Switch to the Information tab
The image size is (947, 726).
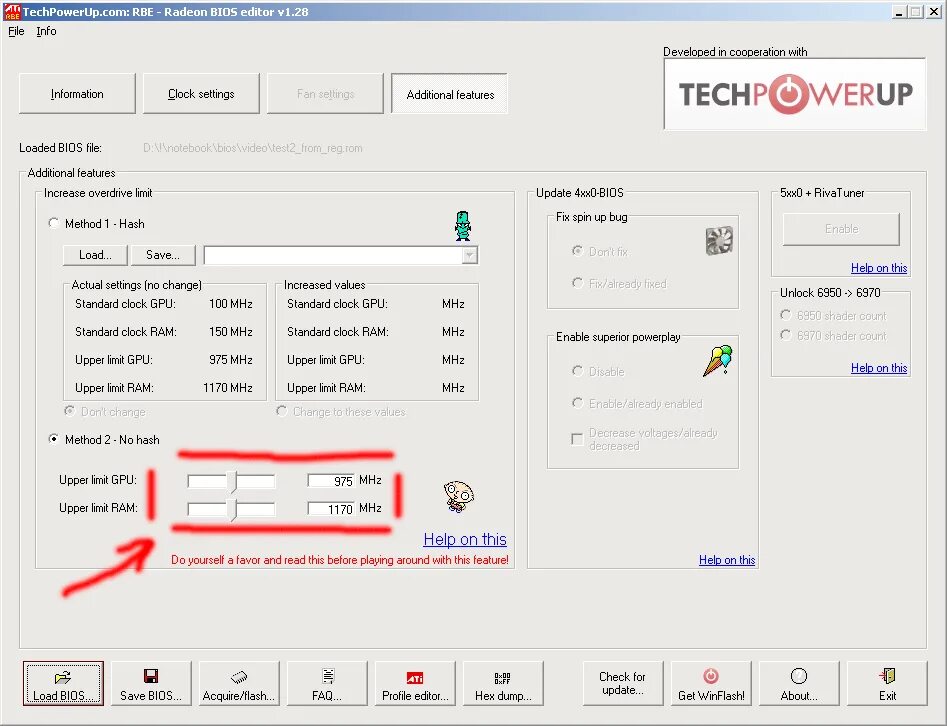(77, 94)
